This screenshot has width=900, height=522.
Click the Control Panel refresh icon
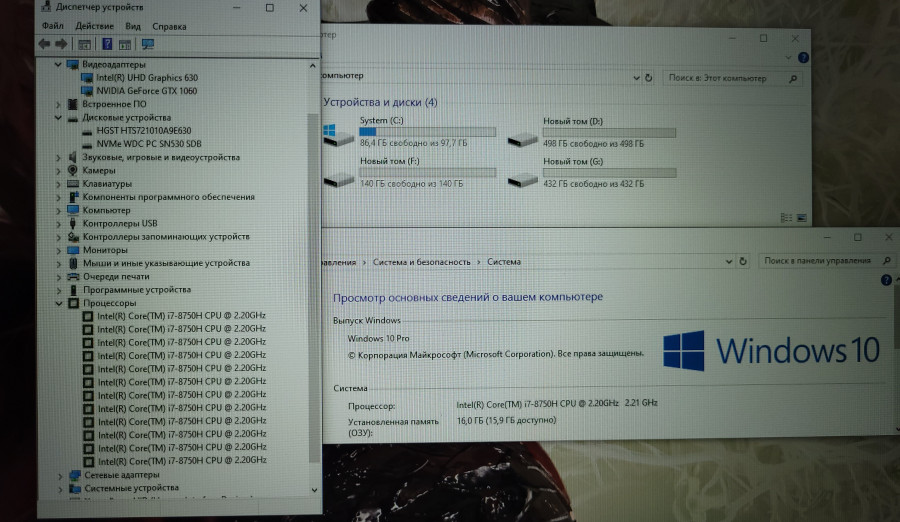coord(742,261)
